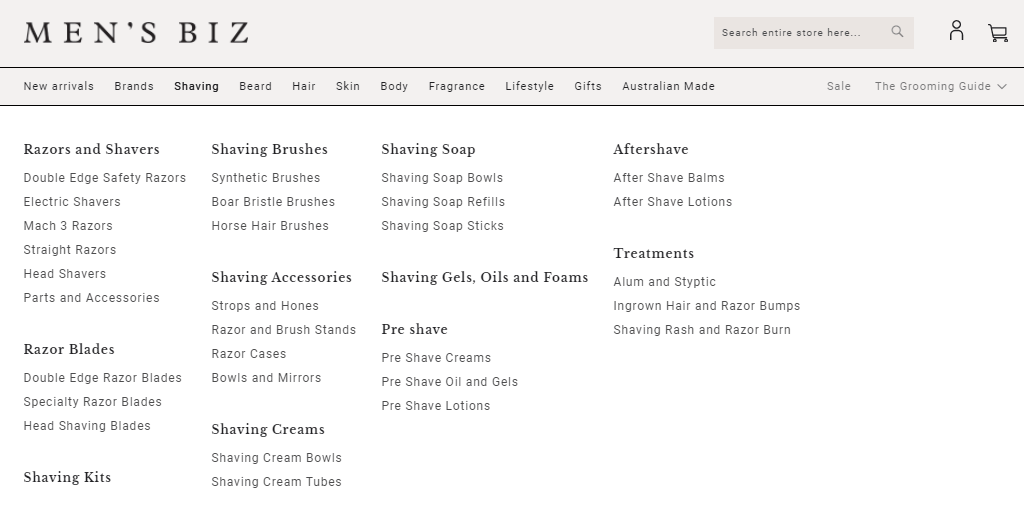Browse Shaving Cream Bowls
This screenshot has height=508, width=1024.
click(276, 458)
